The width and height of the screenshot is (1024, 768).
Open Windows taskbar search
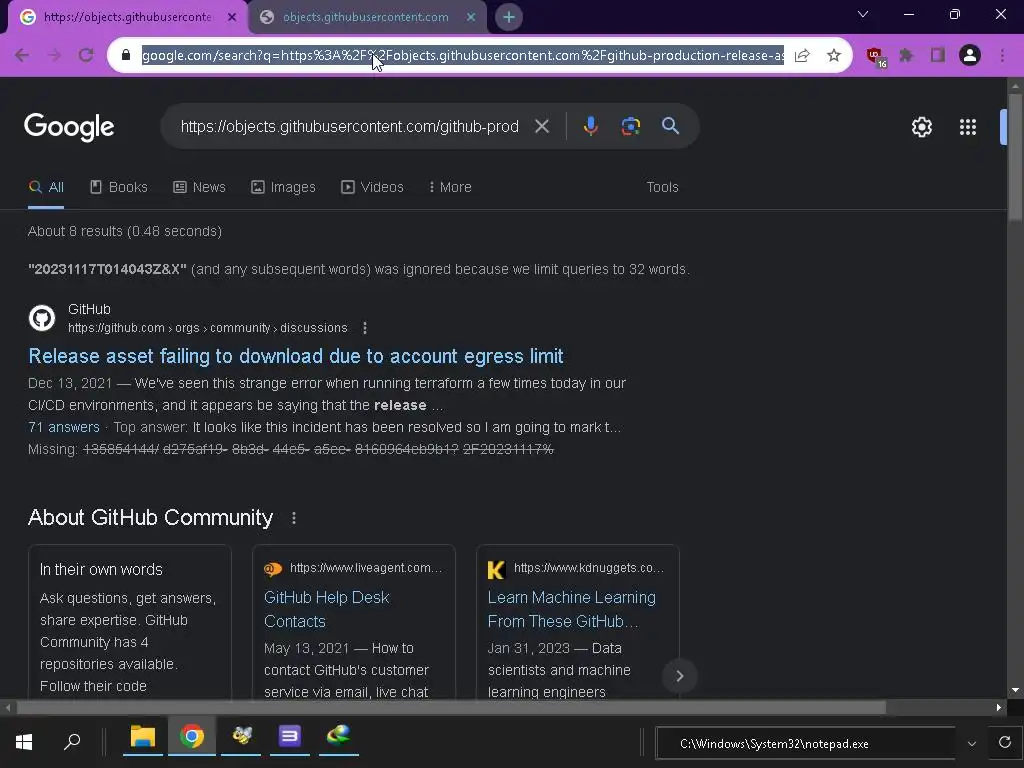[72, 742]
